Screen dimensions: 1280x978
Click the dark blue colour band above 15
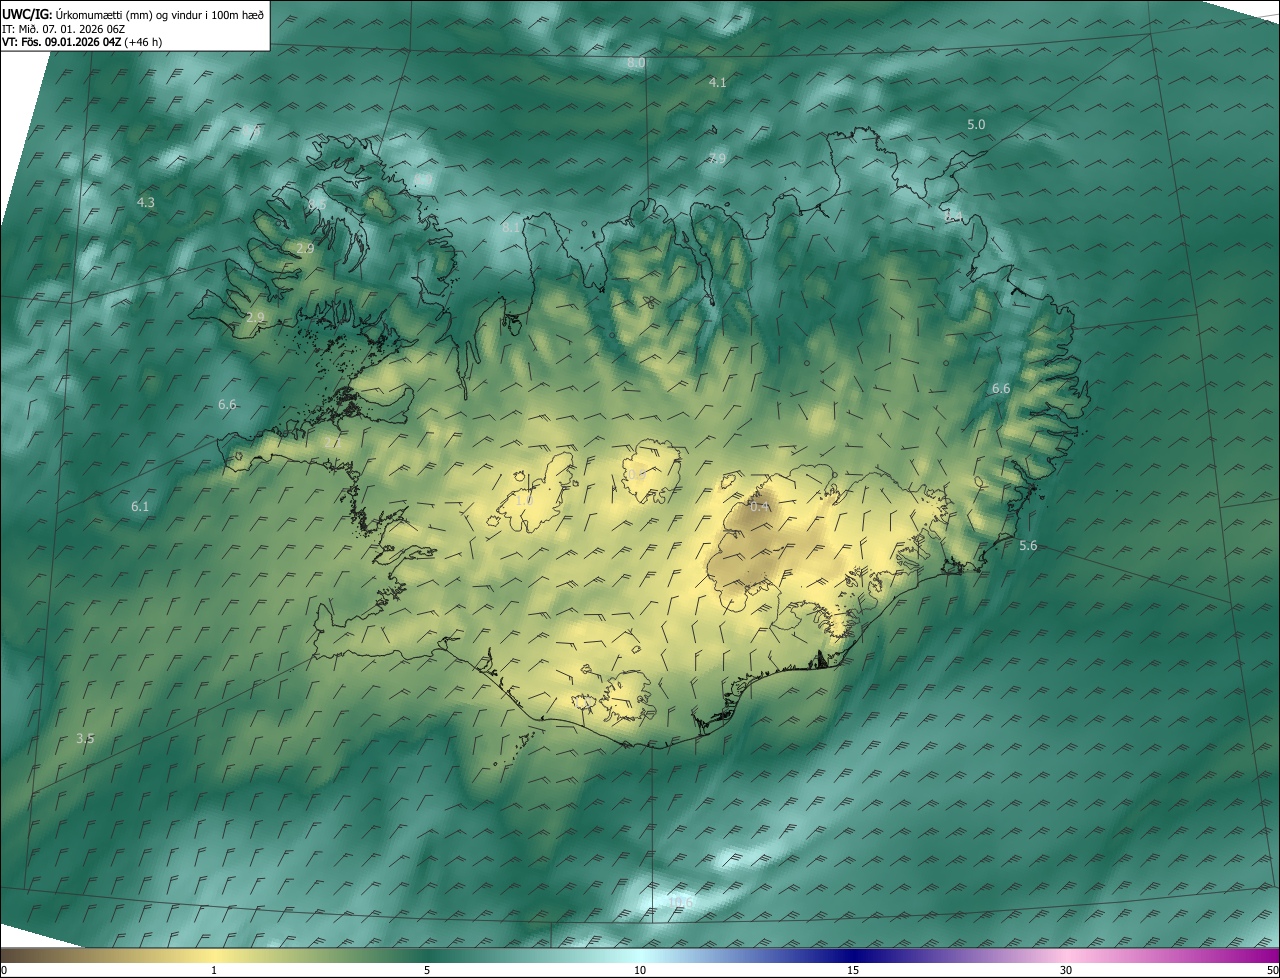click(x=853, y=956)
